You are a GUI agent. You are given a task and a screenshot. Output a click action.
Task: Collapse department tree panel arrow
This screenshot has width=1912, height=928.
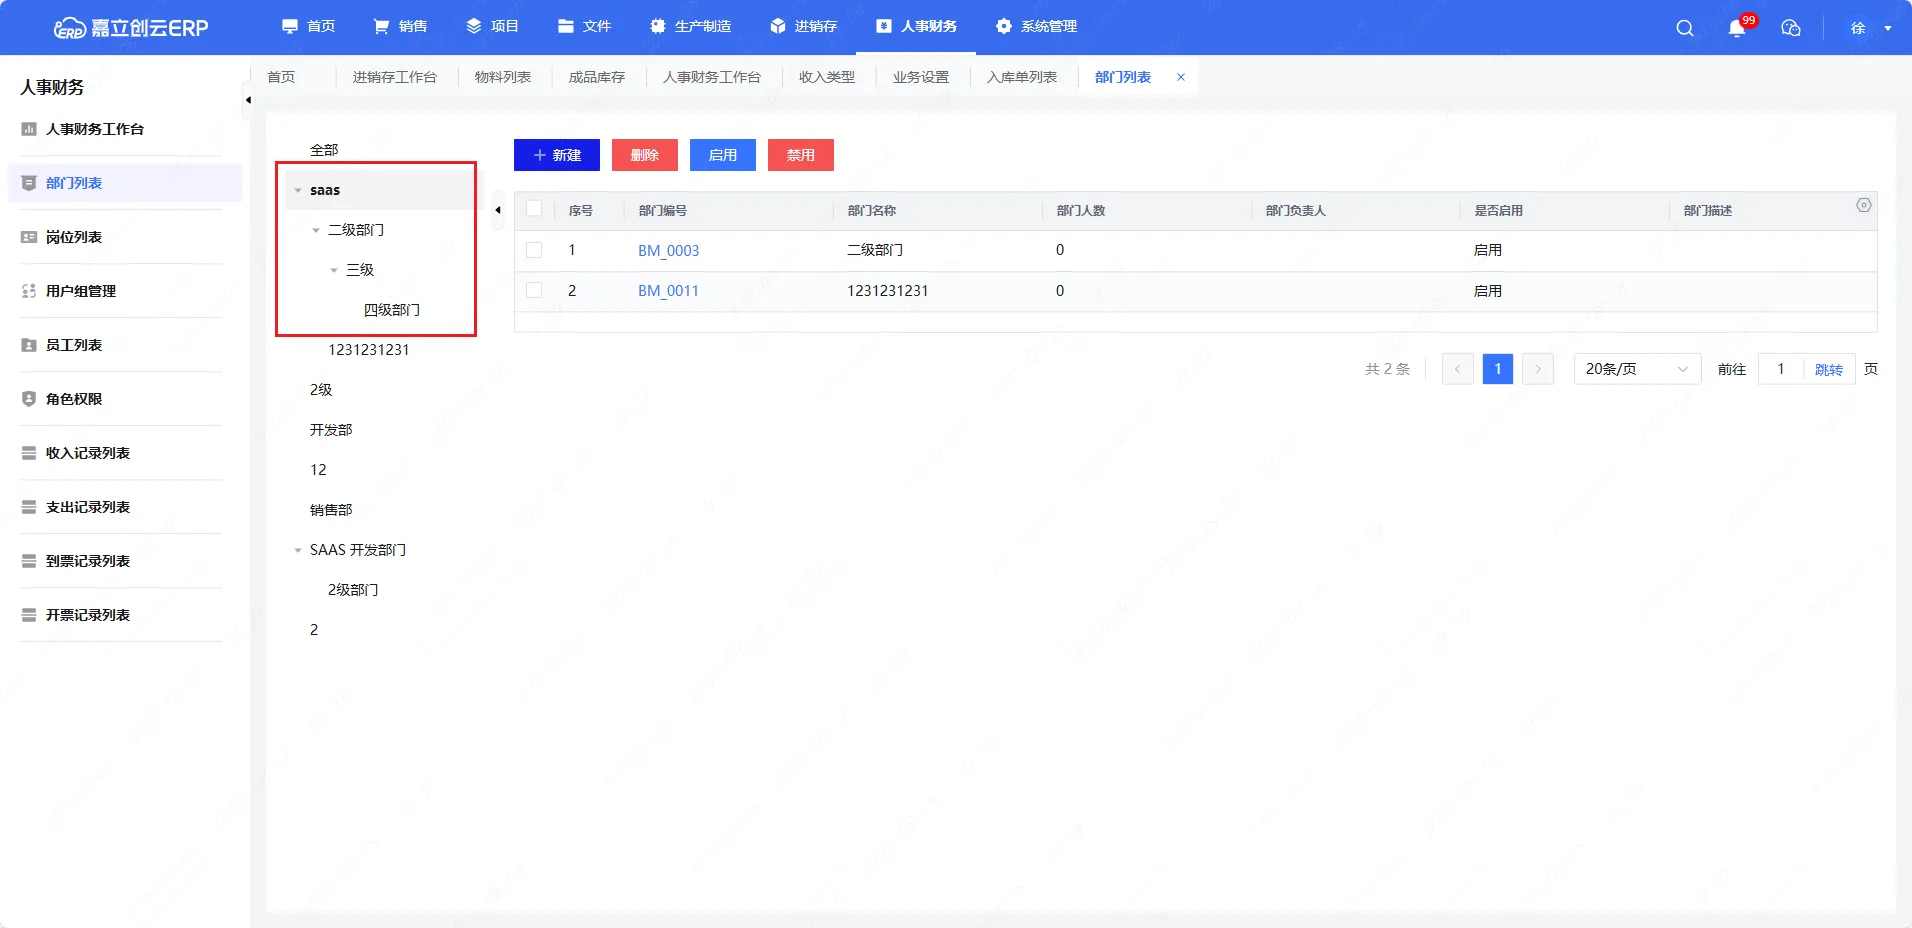coord(498,210)
